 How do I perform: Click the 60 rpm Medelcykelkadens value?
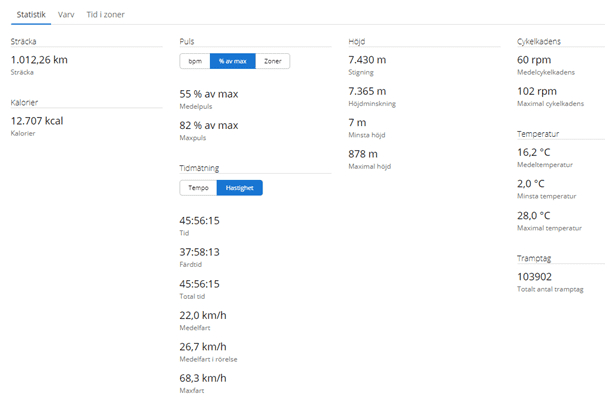(534, 60)
